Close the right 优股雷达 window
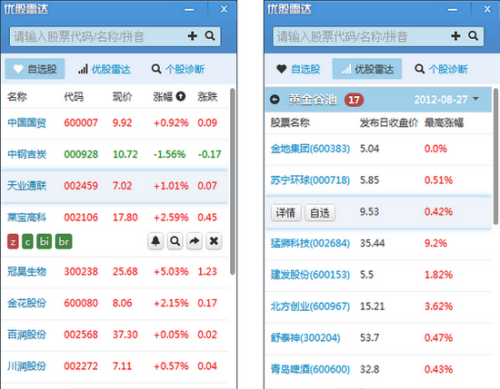This screenshot has height=389, width=500. pos(487,9)
